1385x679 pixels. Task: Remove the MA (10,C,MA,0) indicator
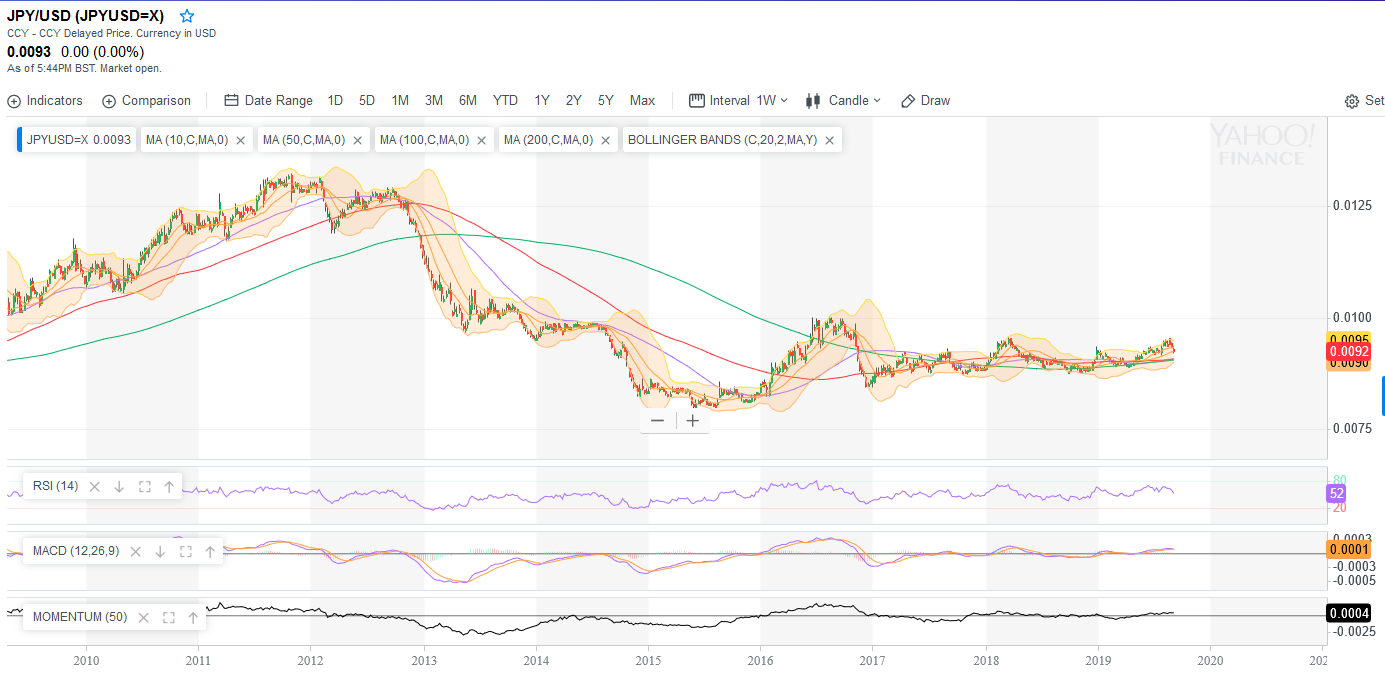pyautogui.click(x=240, y=141)
